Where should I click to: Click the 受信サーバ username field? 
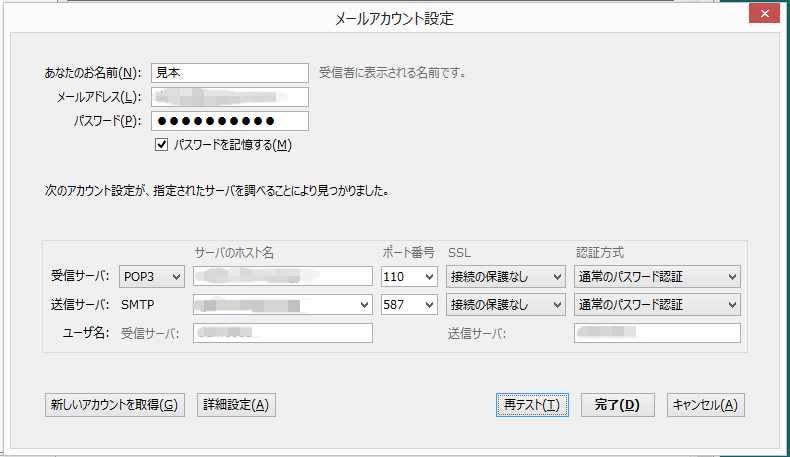click(x=282, y=333)
